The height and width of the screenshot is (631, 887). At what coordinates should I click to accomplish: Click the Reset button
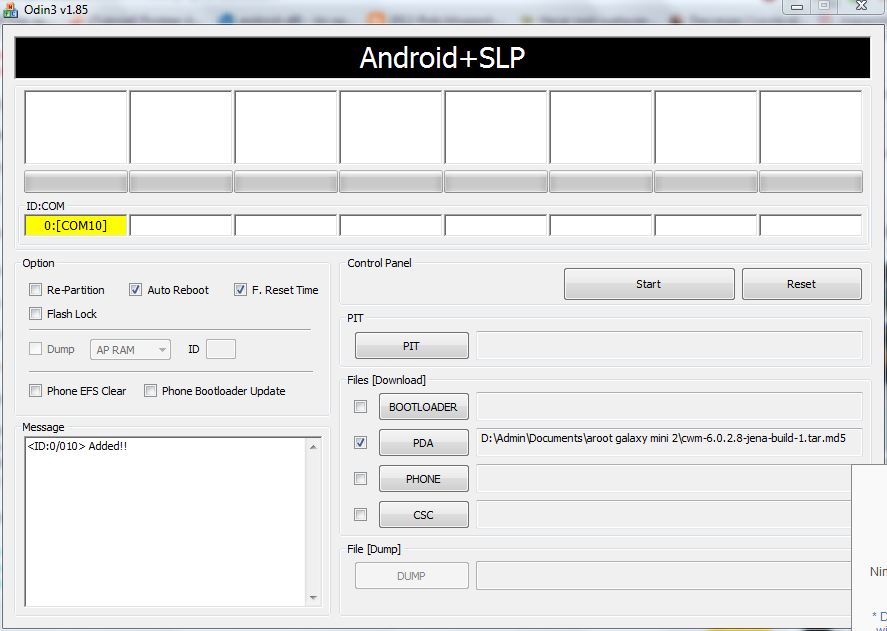pos(802,284)
